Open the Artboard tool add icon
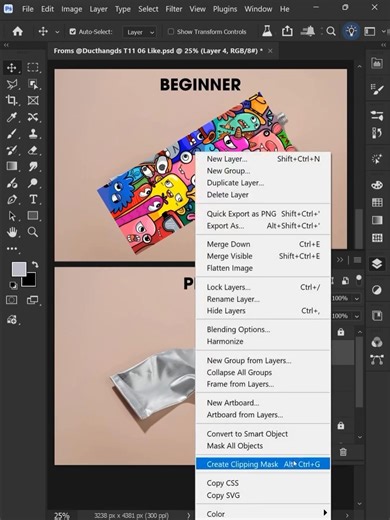 point(12,320)
